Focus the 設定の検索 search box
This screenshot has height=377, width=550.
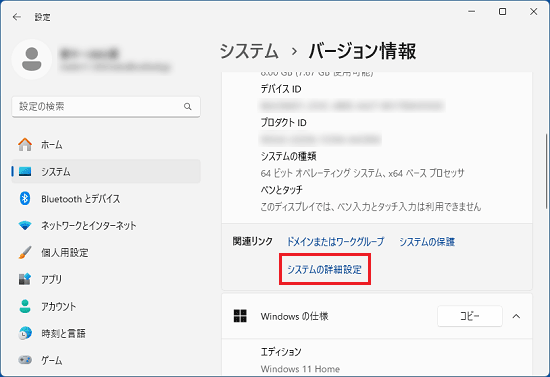pyautogui.click(x=106, y=107)
